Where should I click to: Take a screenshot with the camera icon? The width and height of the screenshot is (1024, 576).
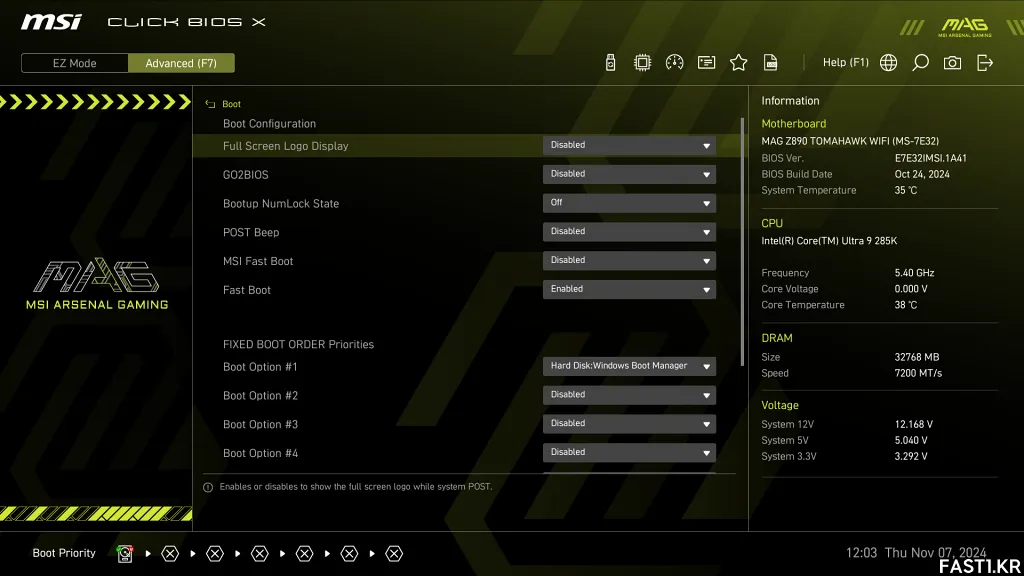(952, 63)
